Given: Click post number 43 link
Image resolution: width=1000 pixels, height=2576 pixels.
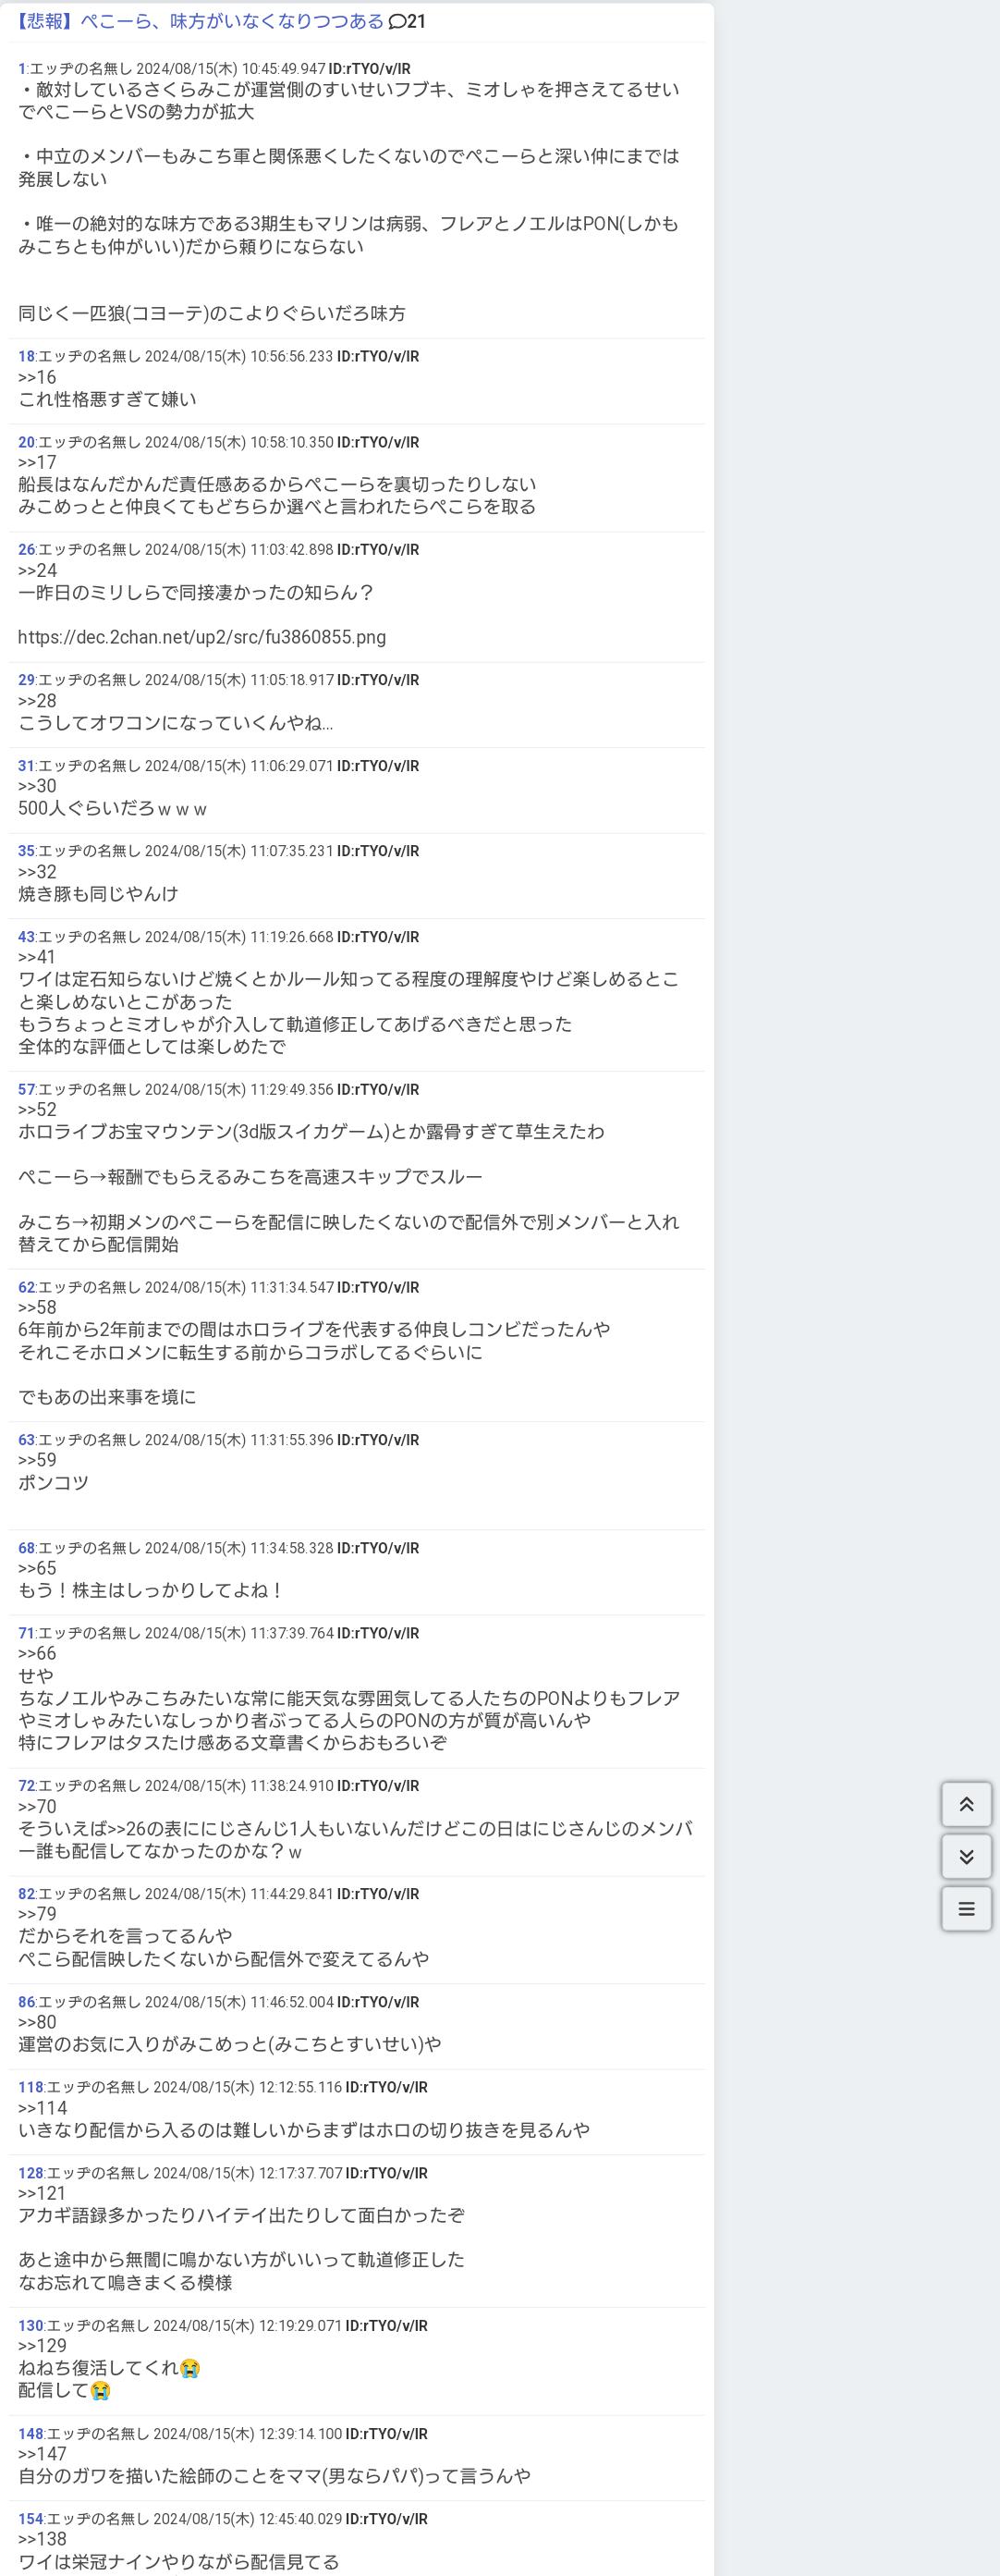Looking at the screenshot, I should click(x=26, y=937).
